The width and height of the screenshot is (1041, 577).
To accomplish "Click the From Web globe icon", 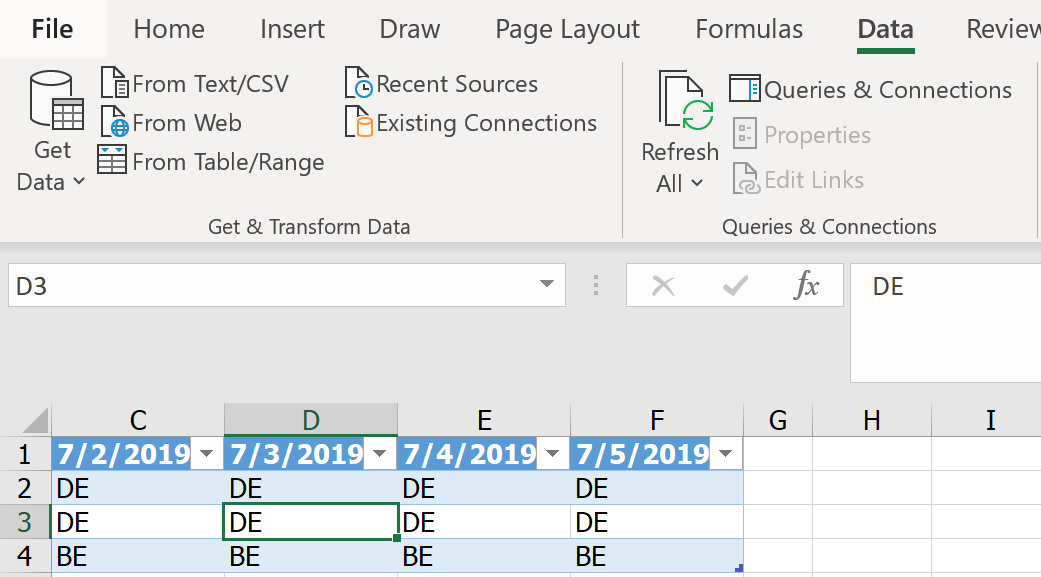I will click(115, 124).
